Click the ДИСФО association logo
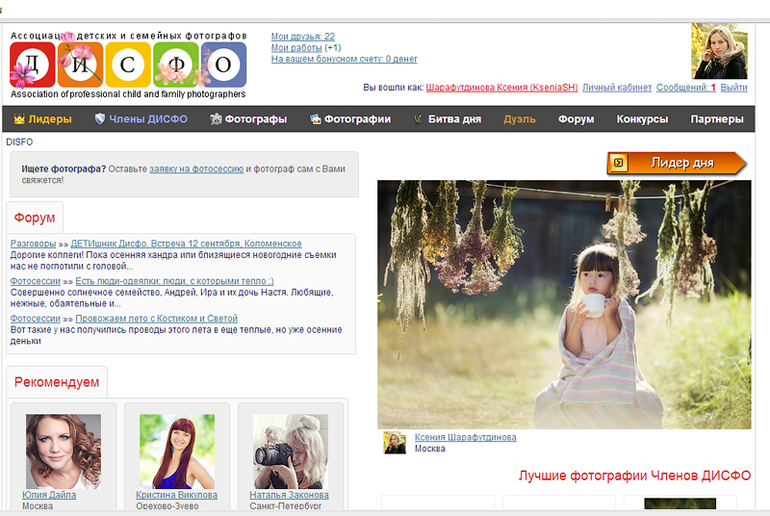The image size is (770, 516). pos(128,65)
